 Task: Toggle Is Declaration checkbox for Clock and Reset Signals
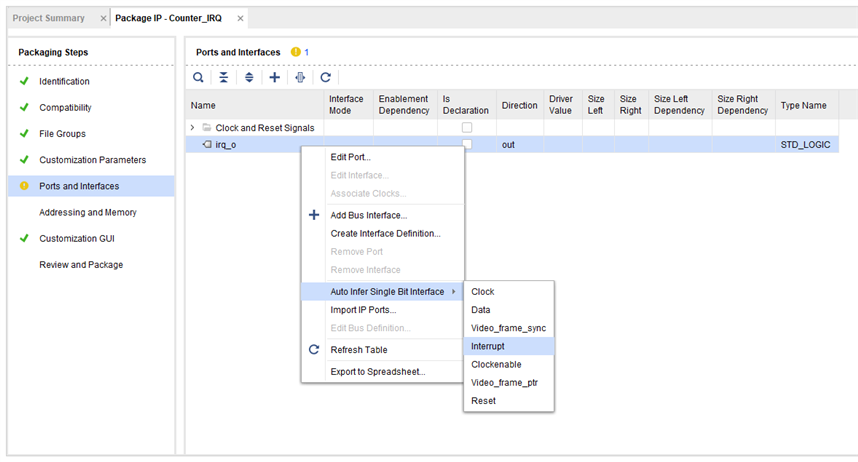[466, 128]
